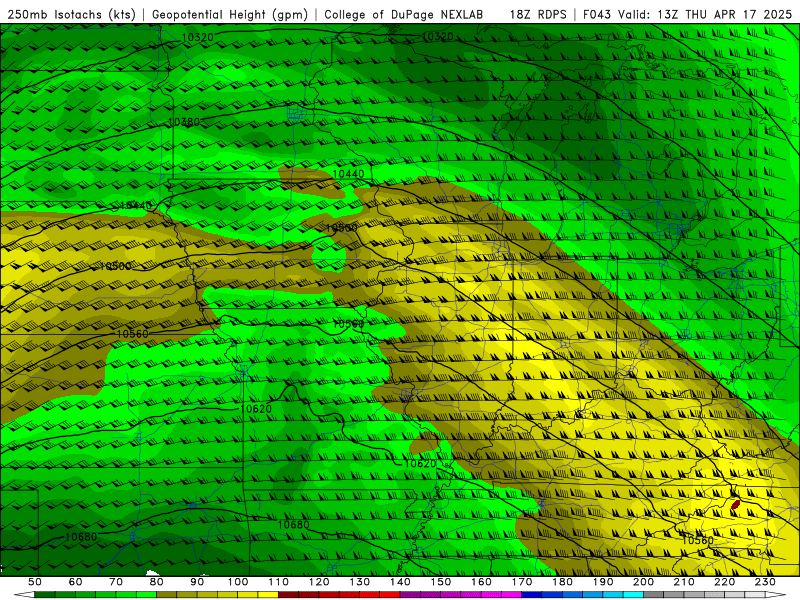Select the 70 tick label on the legend
Viewport: 800px width, 600px height.
pos(116,582)
